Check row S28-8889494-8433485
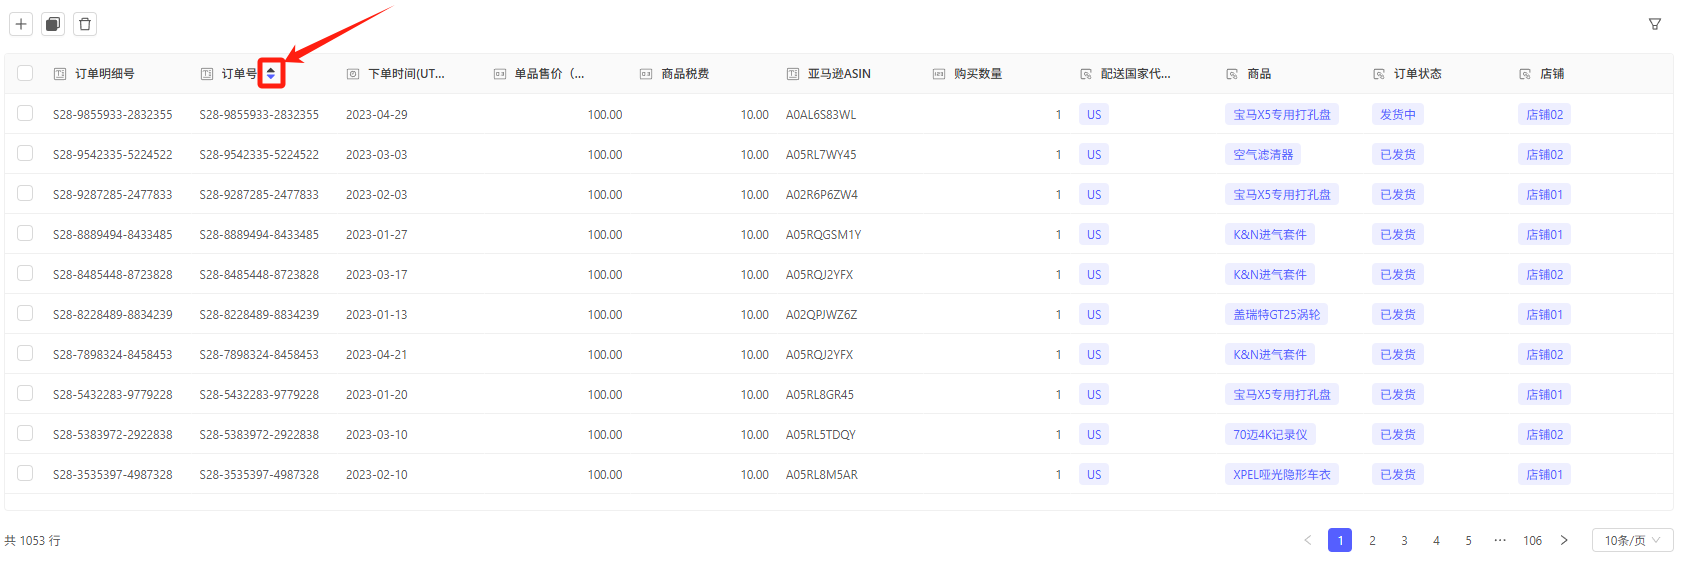This screenshot has height=573, width=1686. pyautogui.click(x=25, y=233)
